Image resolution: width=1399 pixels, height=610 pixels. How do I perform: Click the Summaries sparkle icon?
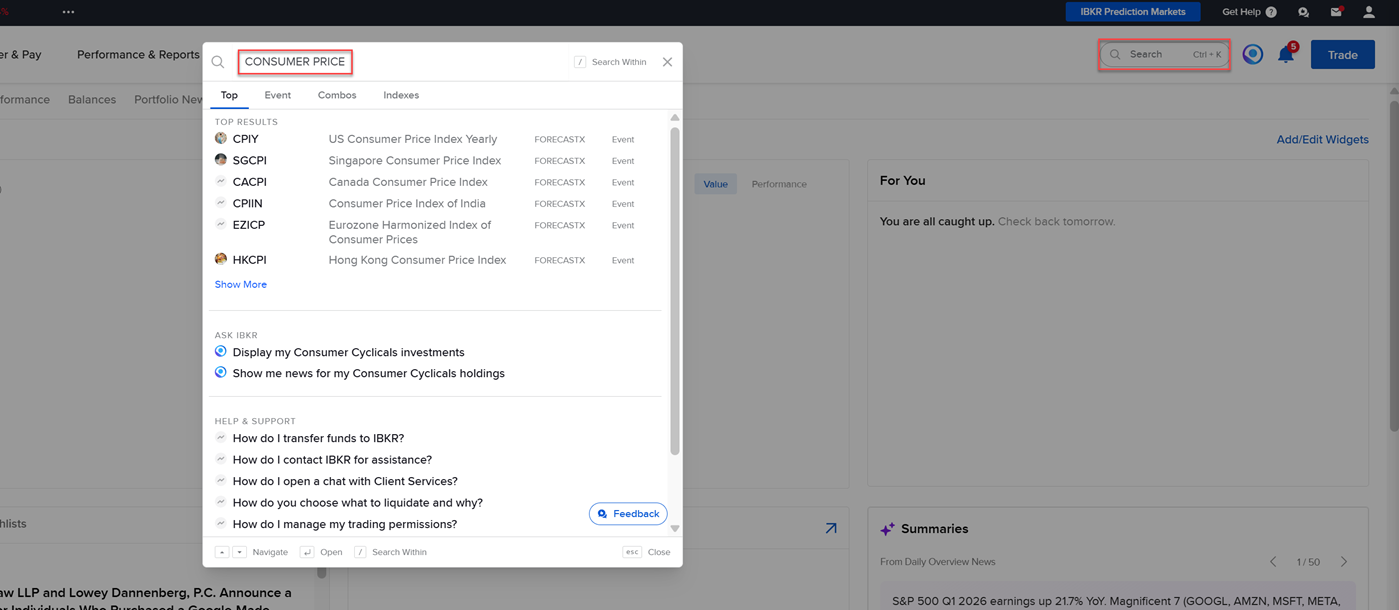887,529
